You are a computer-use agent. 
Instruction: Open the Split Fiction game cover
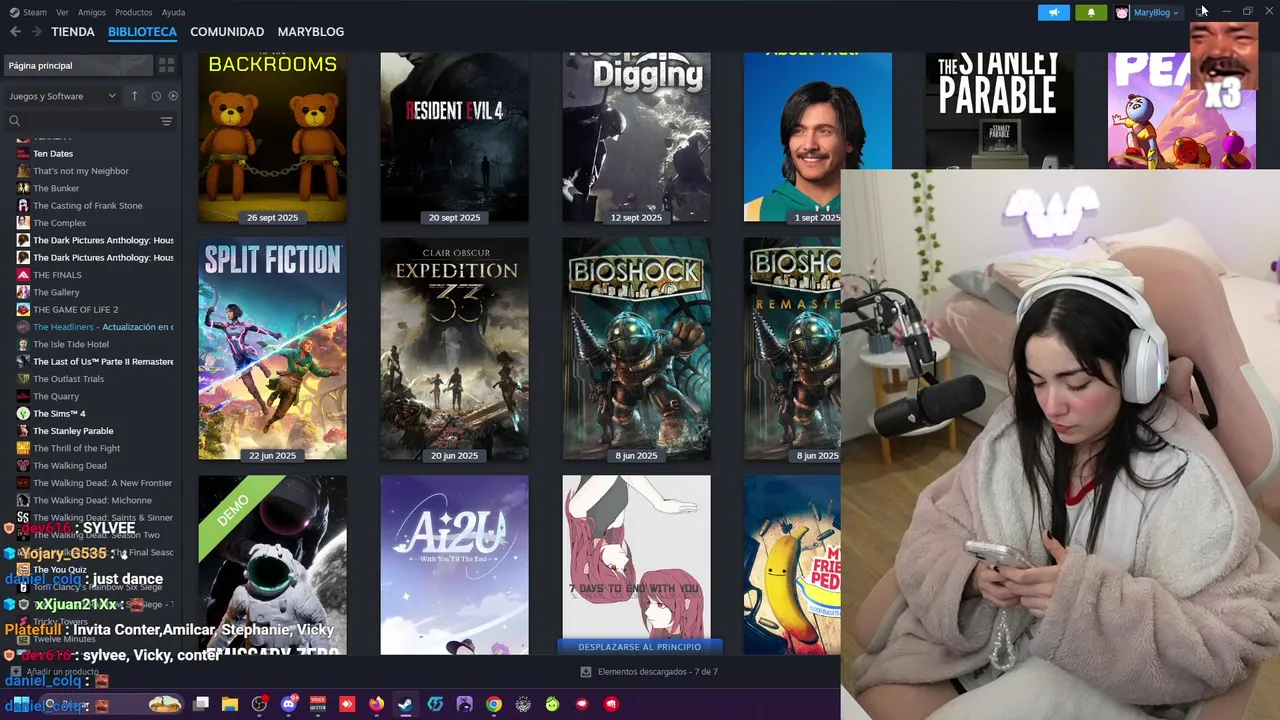[273, 349]
